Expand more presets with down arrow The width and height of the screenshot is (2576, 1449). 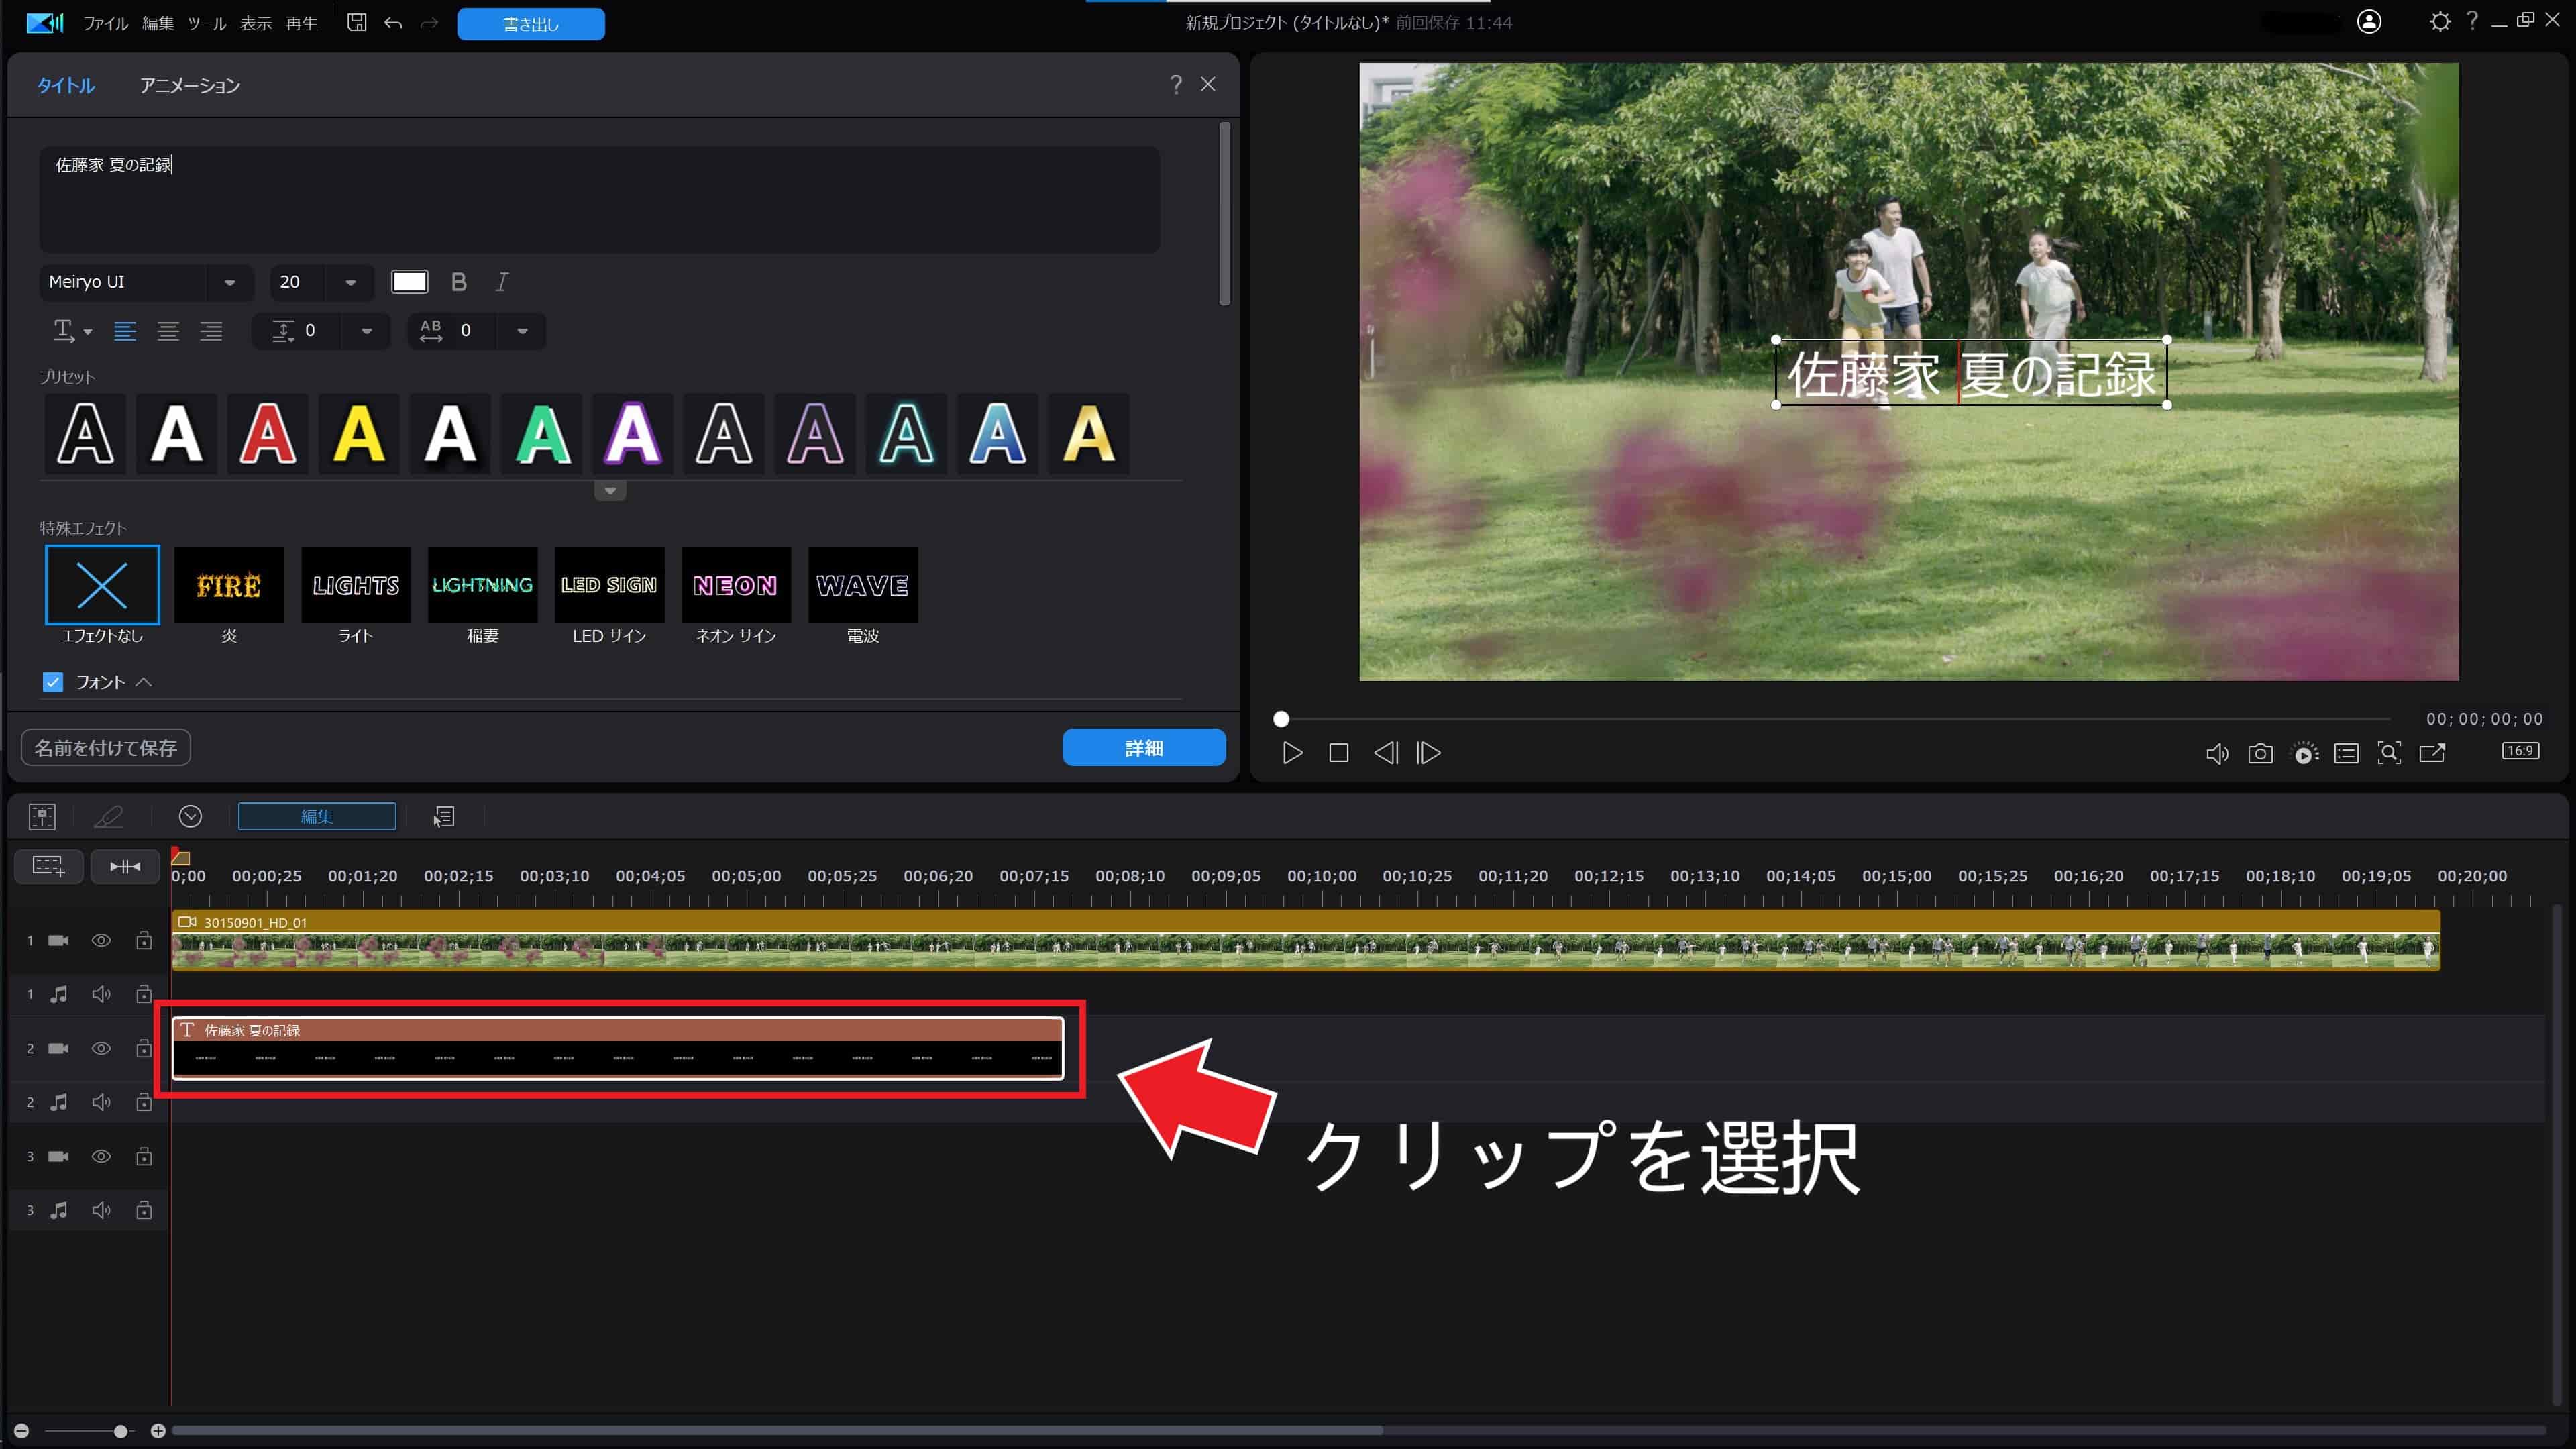coord(610,491)
